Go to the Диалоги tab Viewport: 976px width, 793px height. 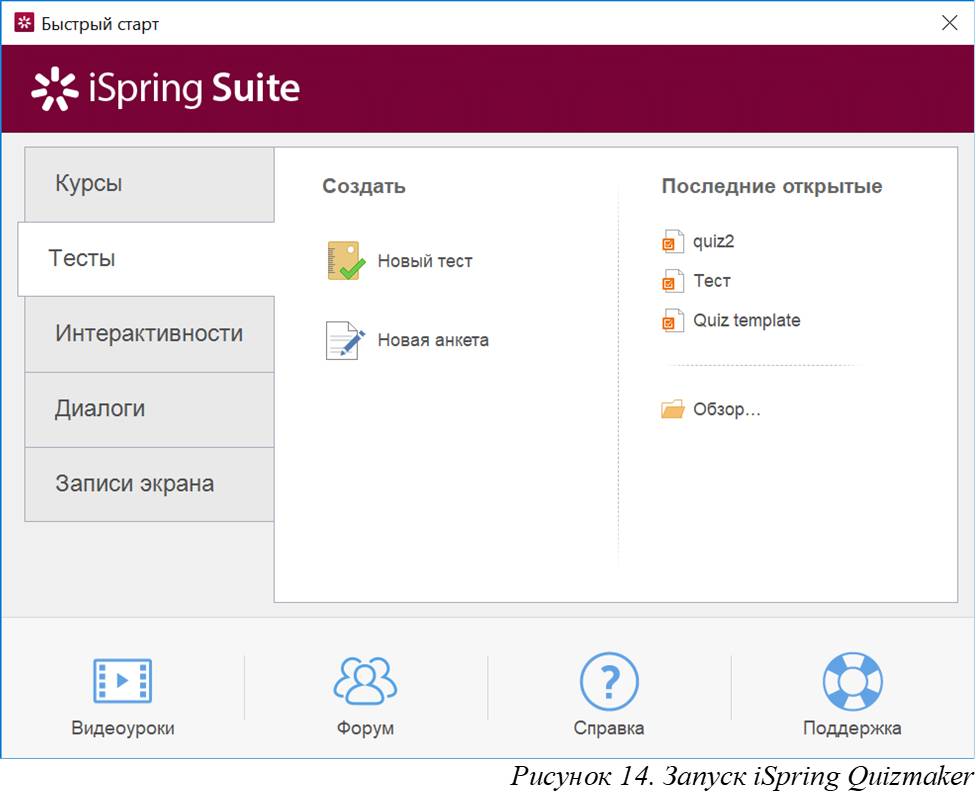point(148,409)
